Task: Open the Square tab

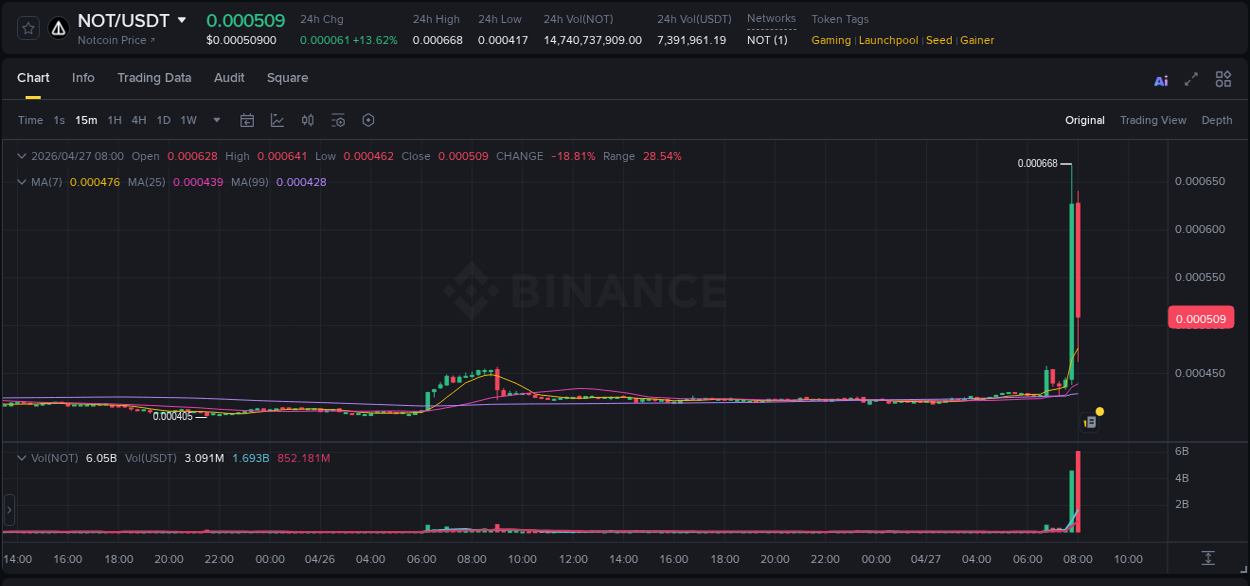Action: click(287, 78)
